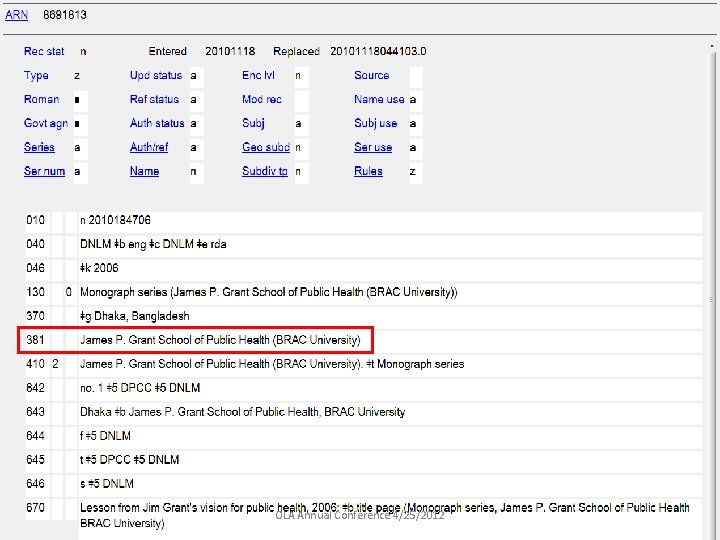Select the Auth status label
The image size is (720, 540).
pos(157,123)
